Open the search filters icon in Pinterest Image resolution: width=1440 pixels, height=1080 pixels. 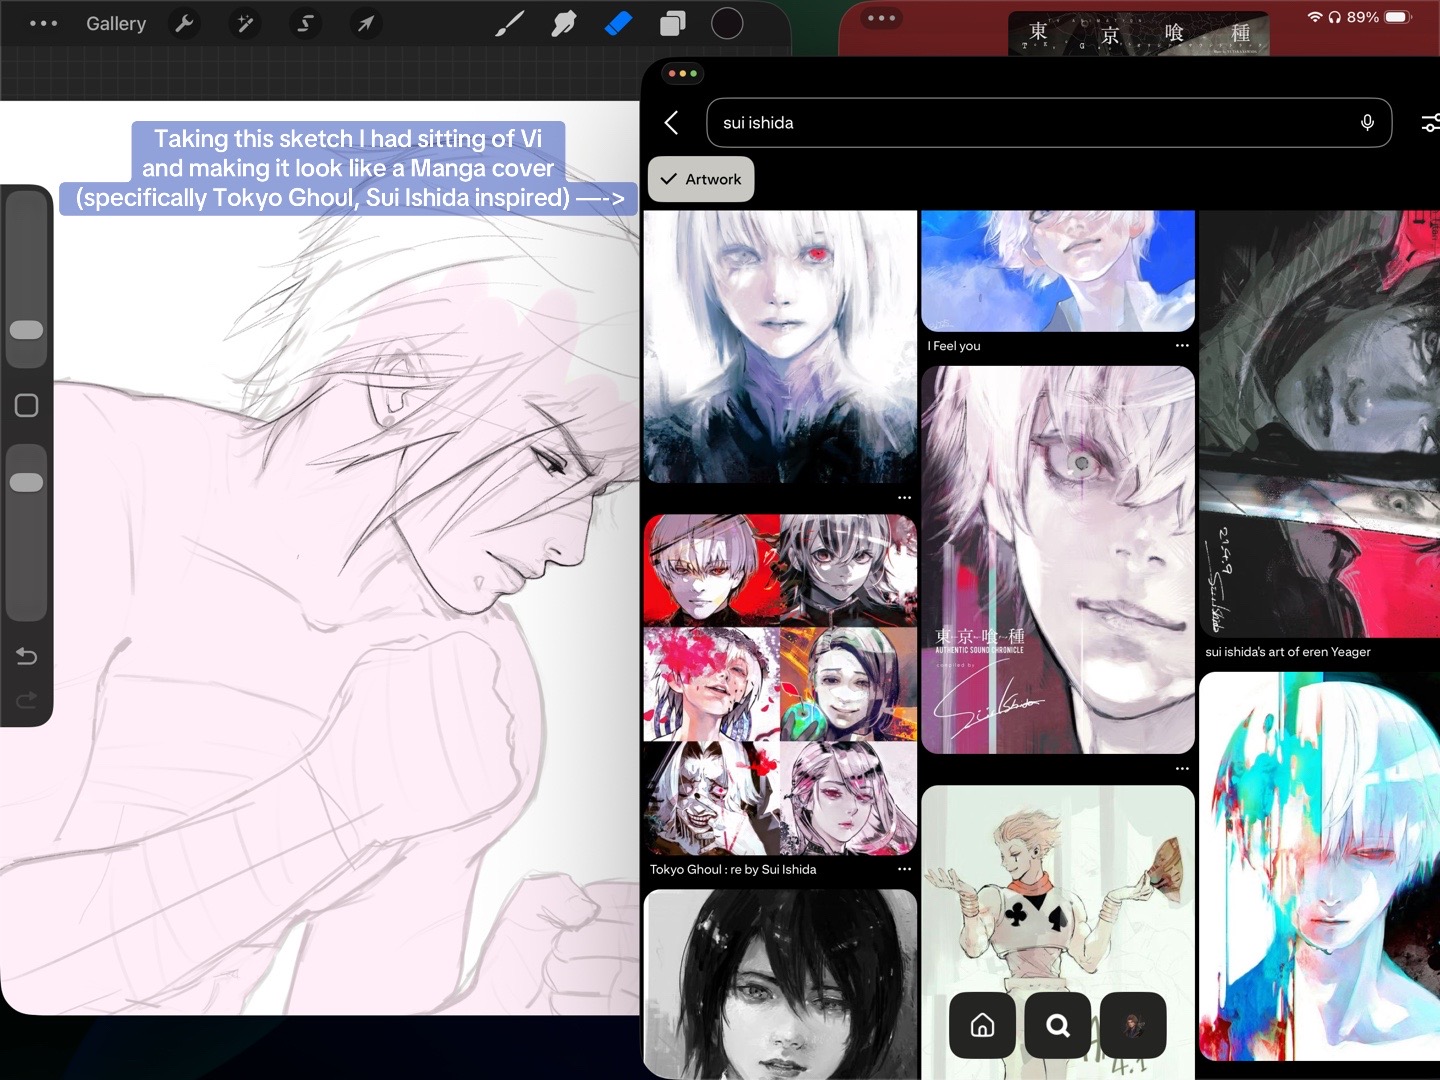coord(1430,123)
